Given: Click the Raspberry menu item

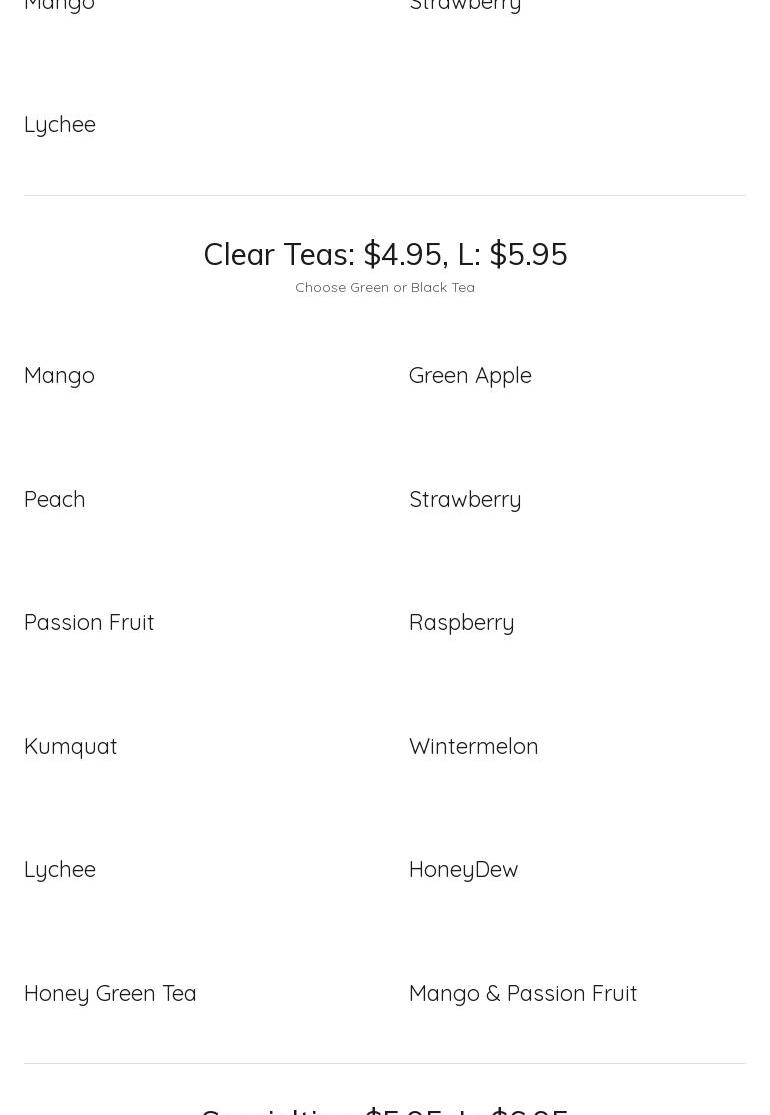Looking at the screenshot, I should pyautogui.click(x=461, y=624).
